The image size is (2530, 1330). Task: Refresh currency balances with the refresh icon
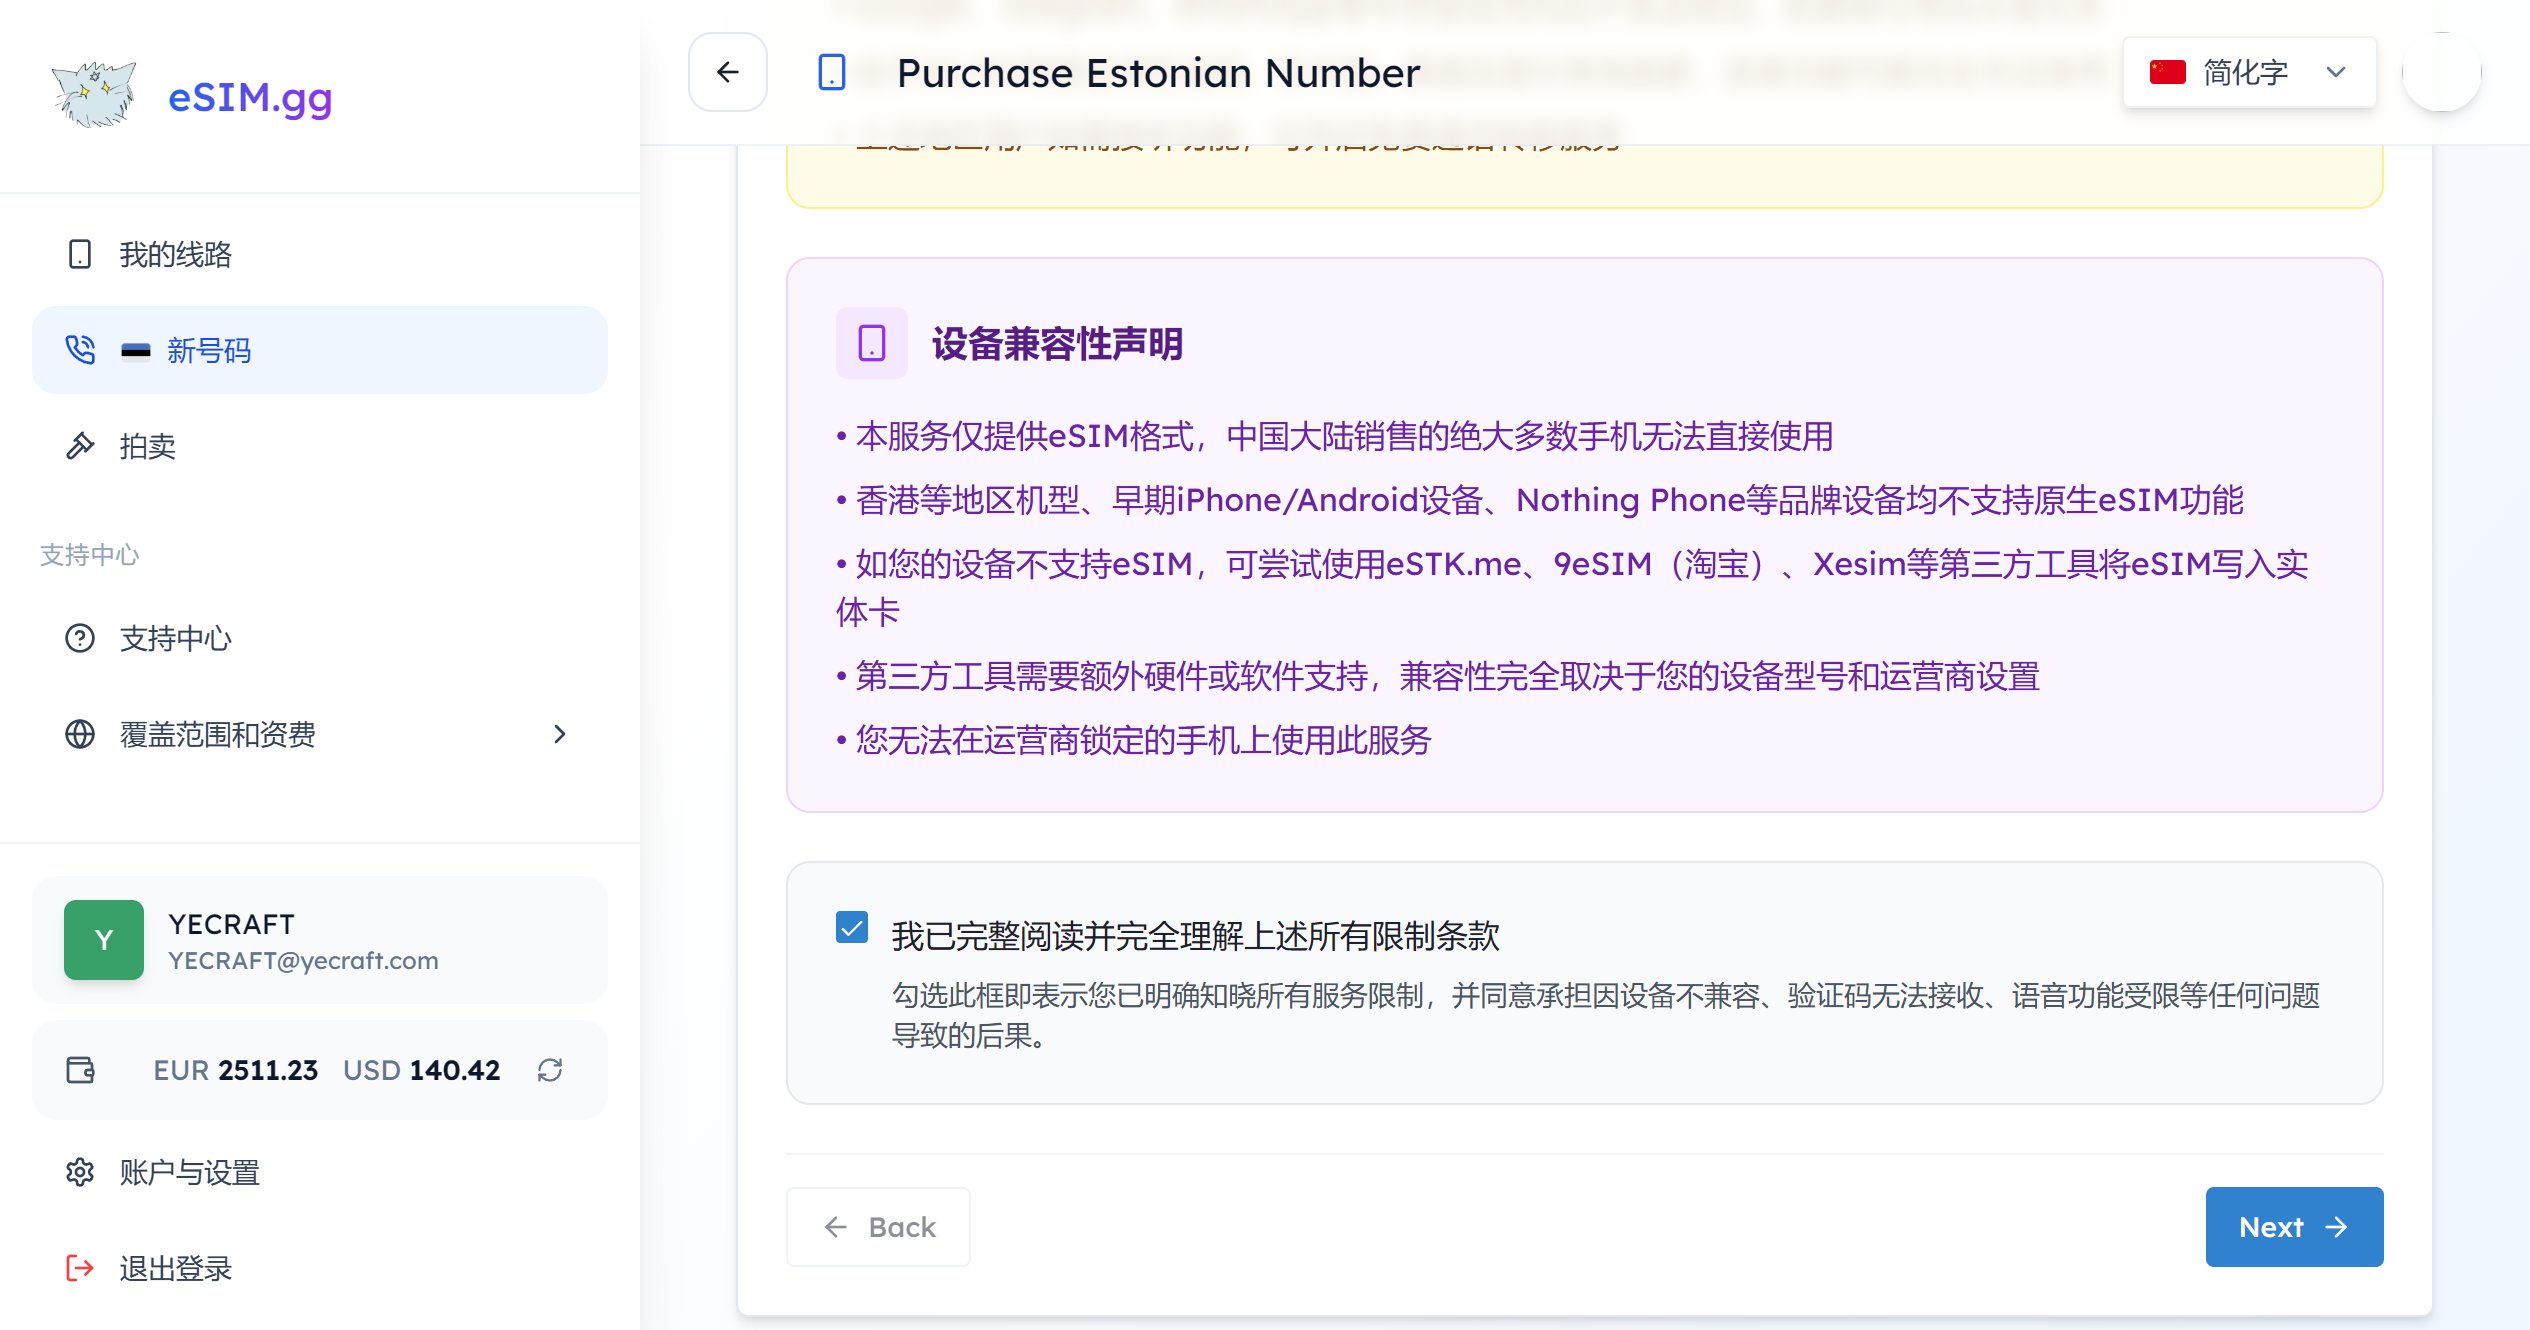(549, 1070)
